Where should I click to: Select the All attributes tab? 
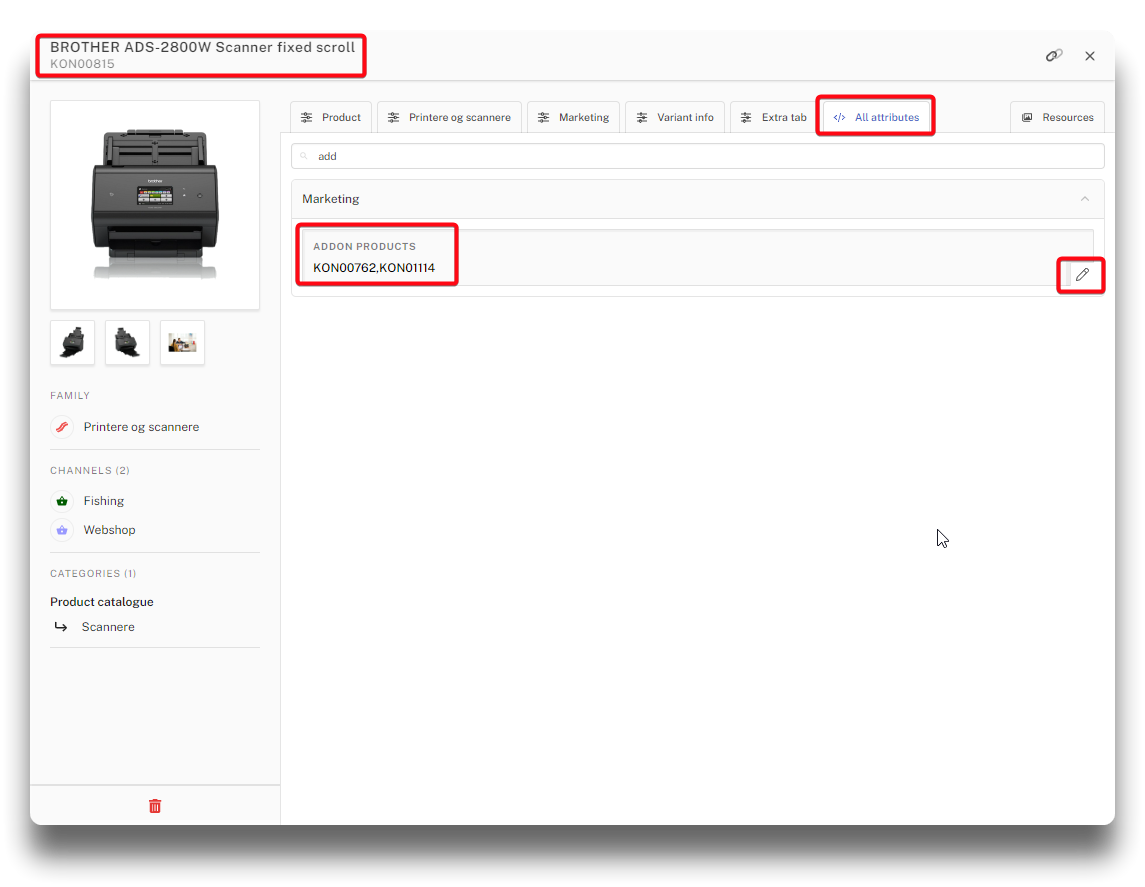coord(876,117)
